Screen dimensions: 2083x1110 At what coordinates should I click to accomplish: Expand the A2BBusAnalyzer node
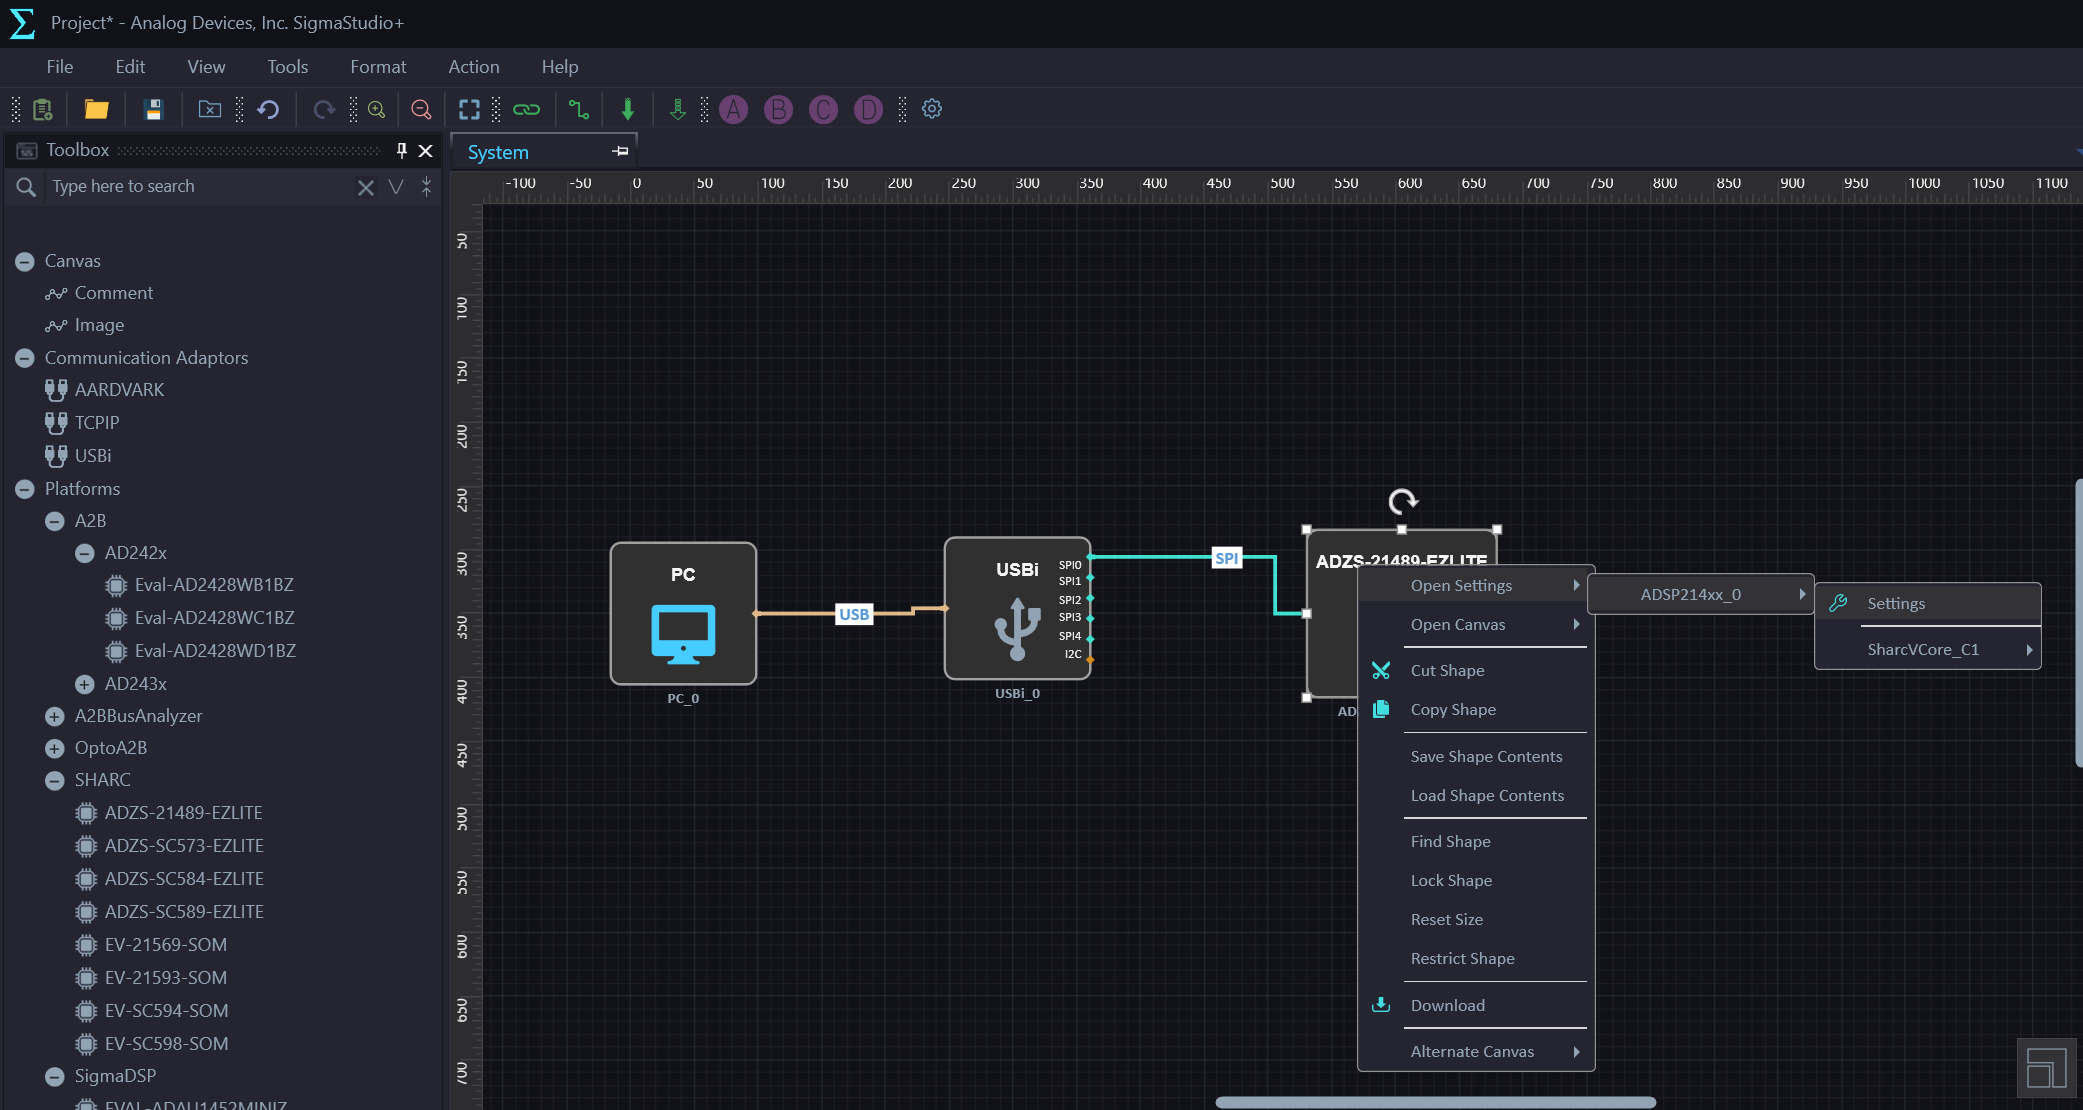(x=55, y=716)
